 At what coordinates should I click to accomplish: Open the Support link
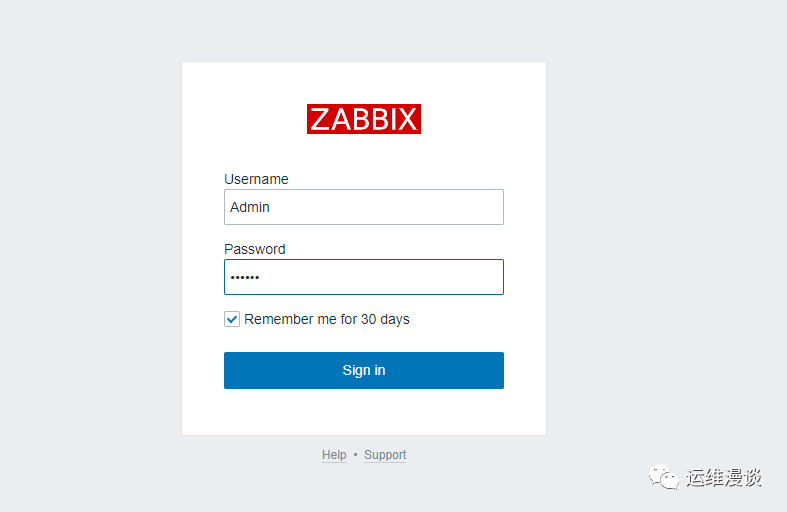385,455
